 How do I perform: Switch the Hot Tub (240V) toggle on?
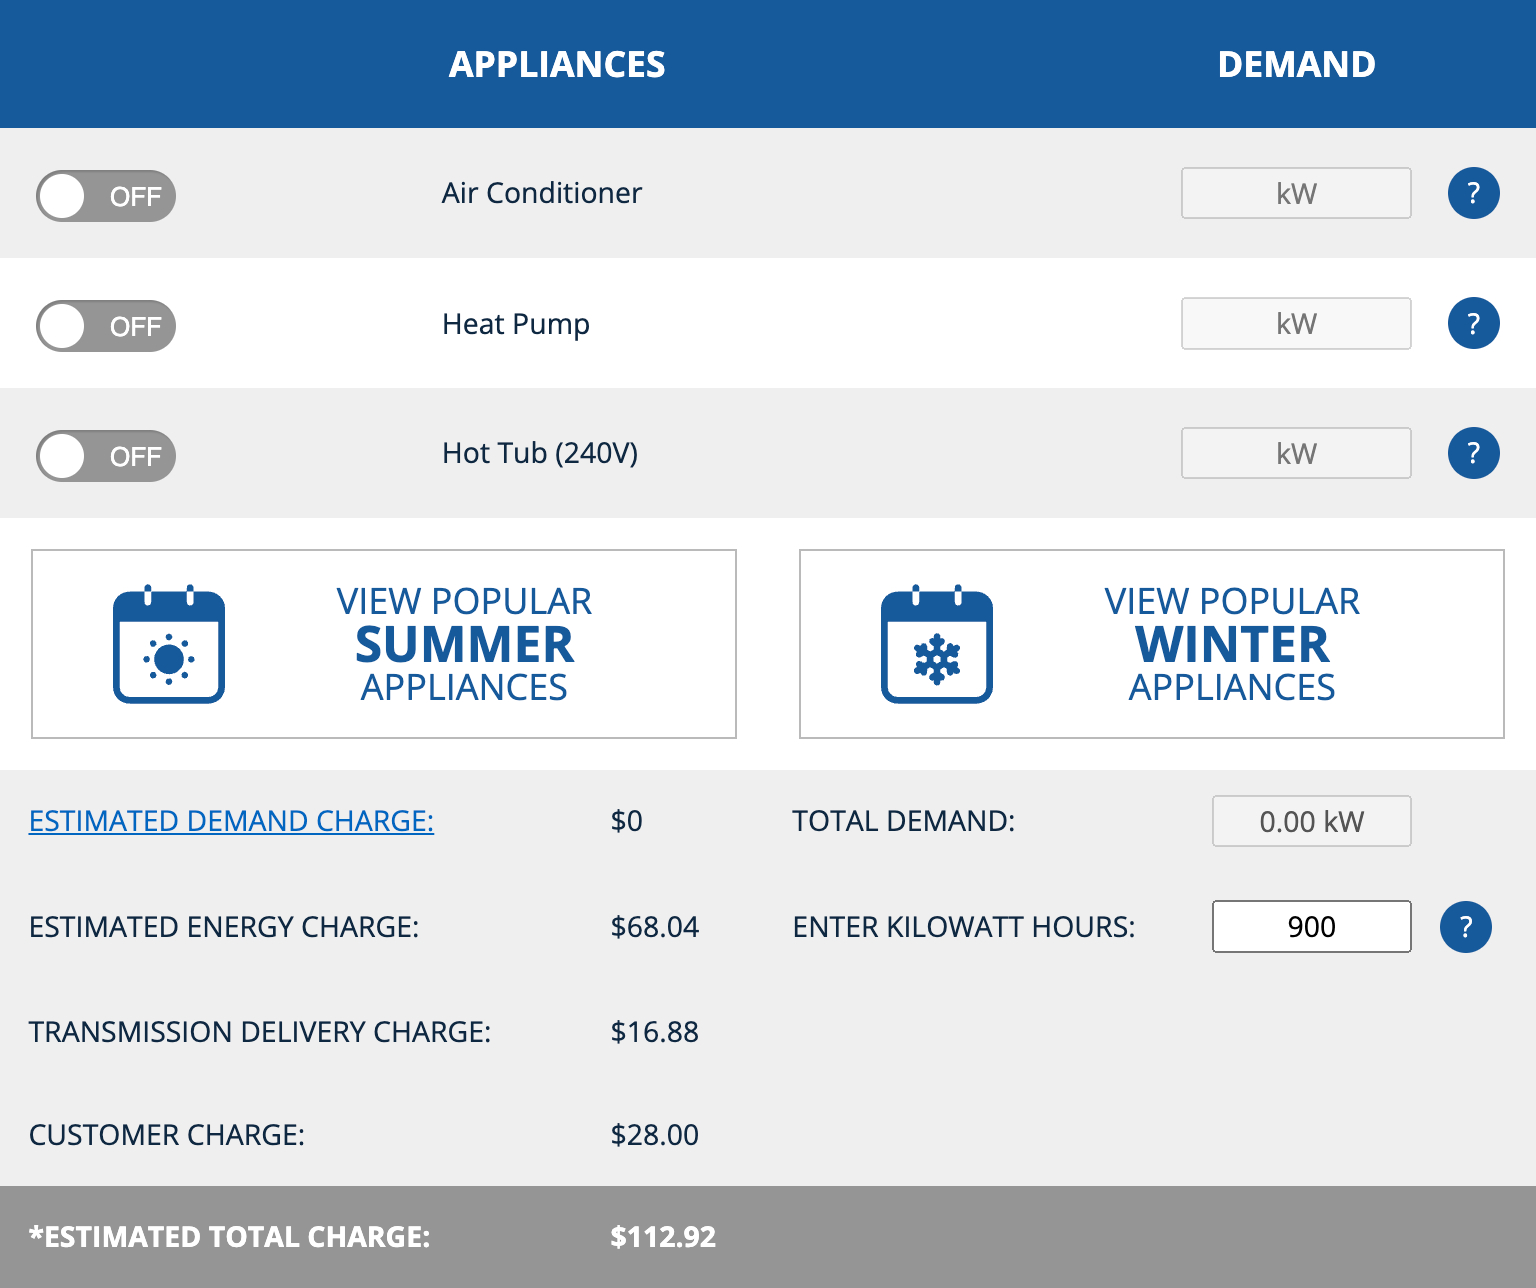click(x=105, y=456)
